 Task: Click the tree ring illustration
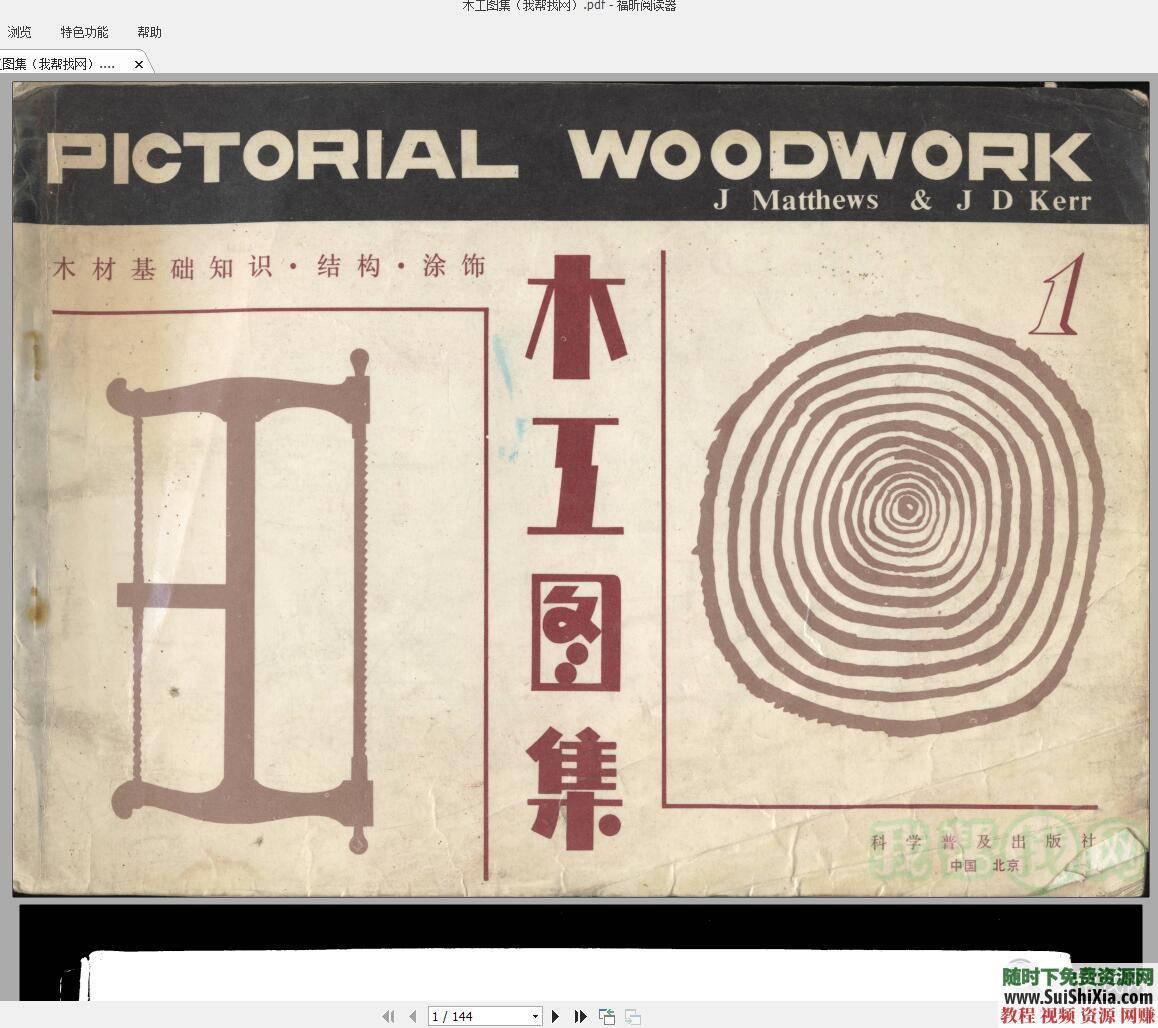[905, 520]
